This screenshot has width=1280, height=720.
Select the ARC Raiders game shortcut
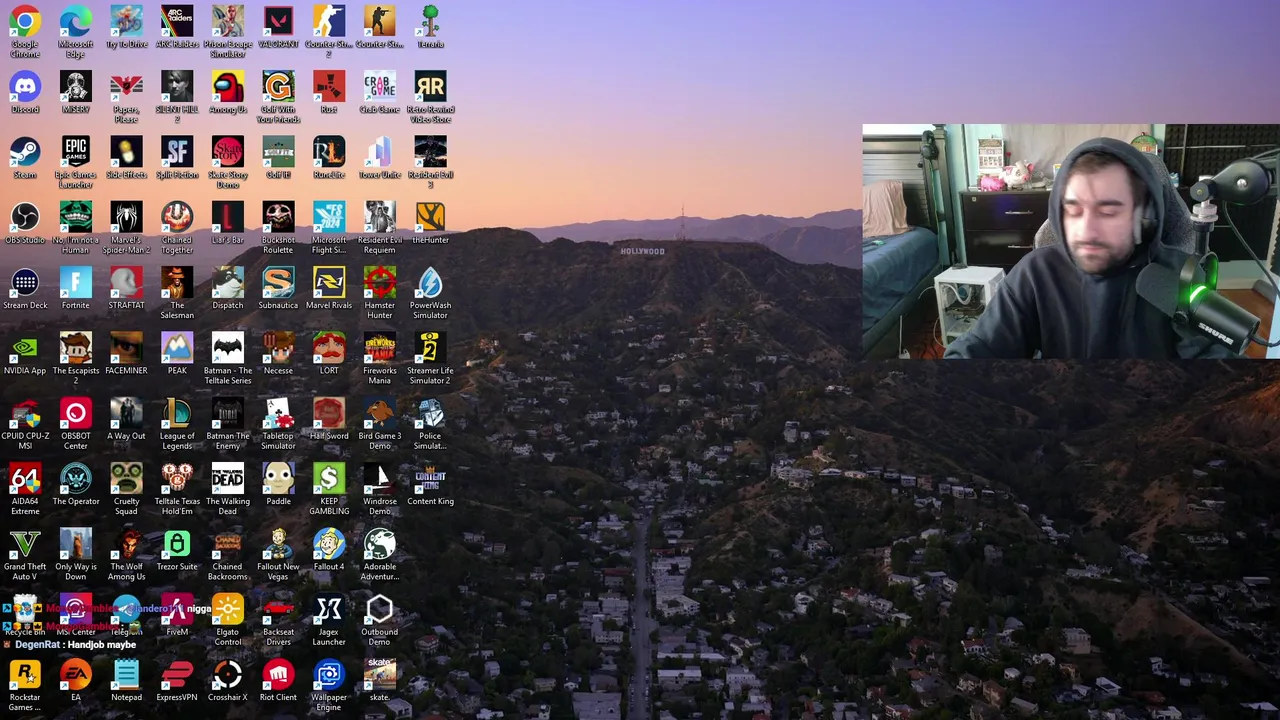177,22
